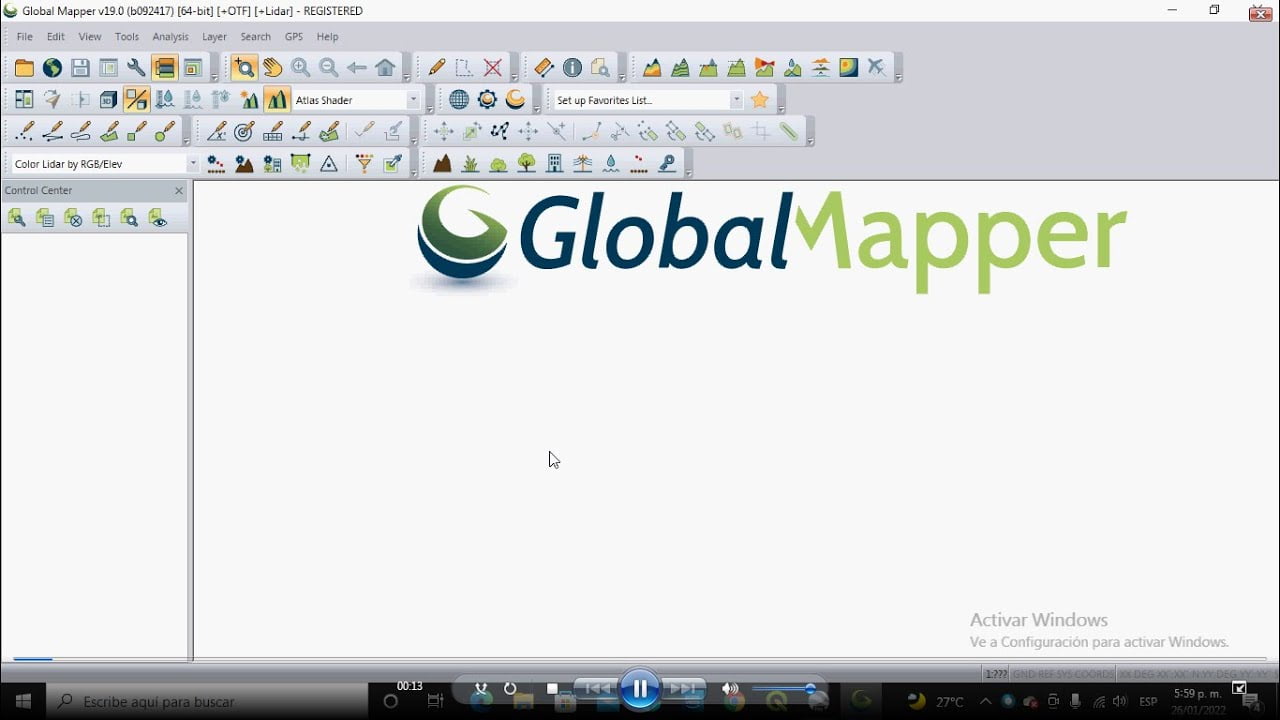Image resolution: width=1280 pixels, height=720 pixels.
Task: Pause the playing video
Action: coord(640,689)
